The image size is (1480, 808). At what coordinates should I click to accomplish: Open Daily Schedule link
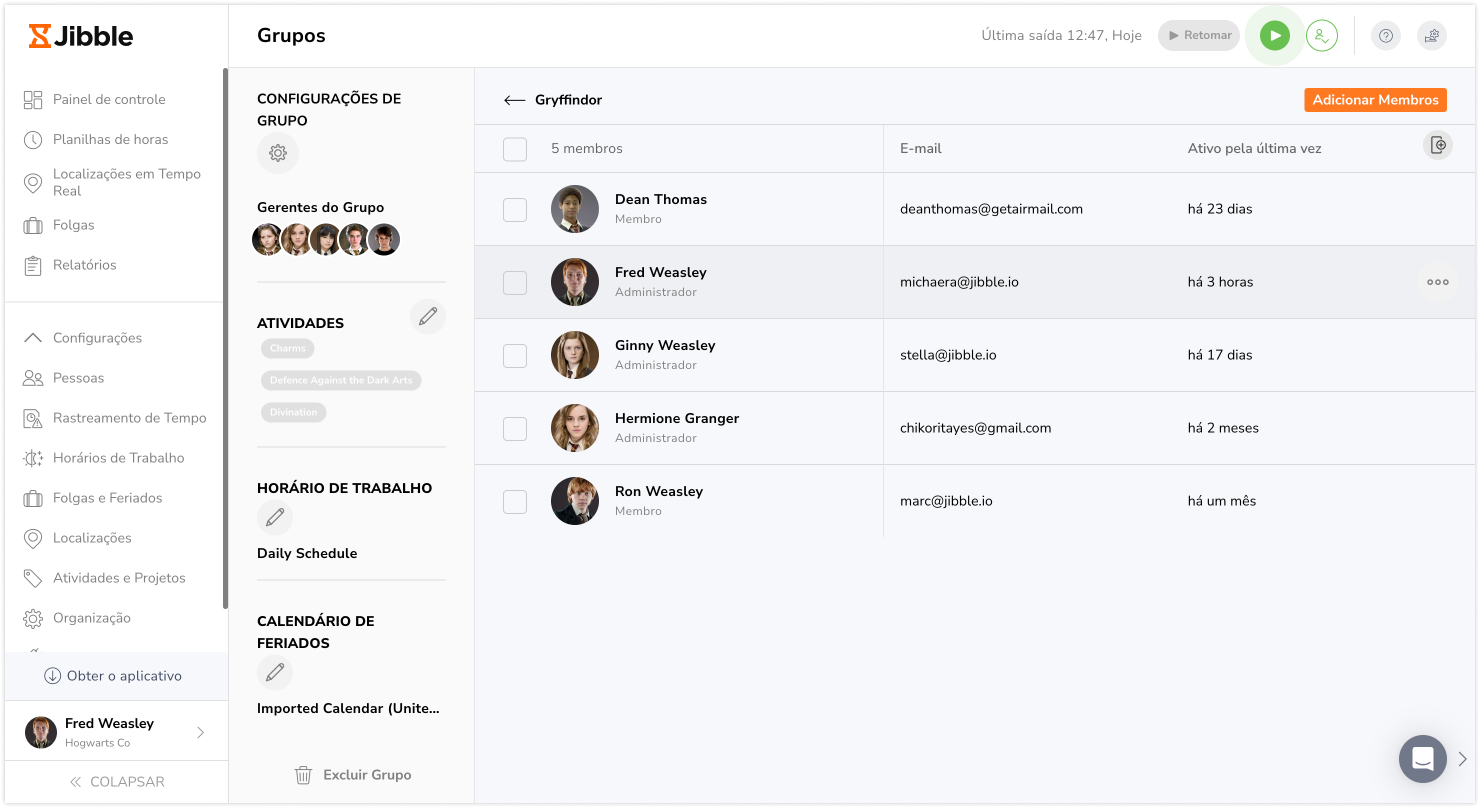point(307,553)
